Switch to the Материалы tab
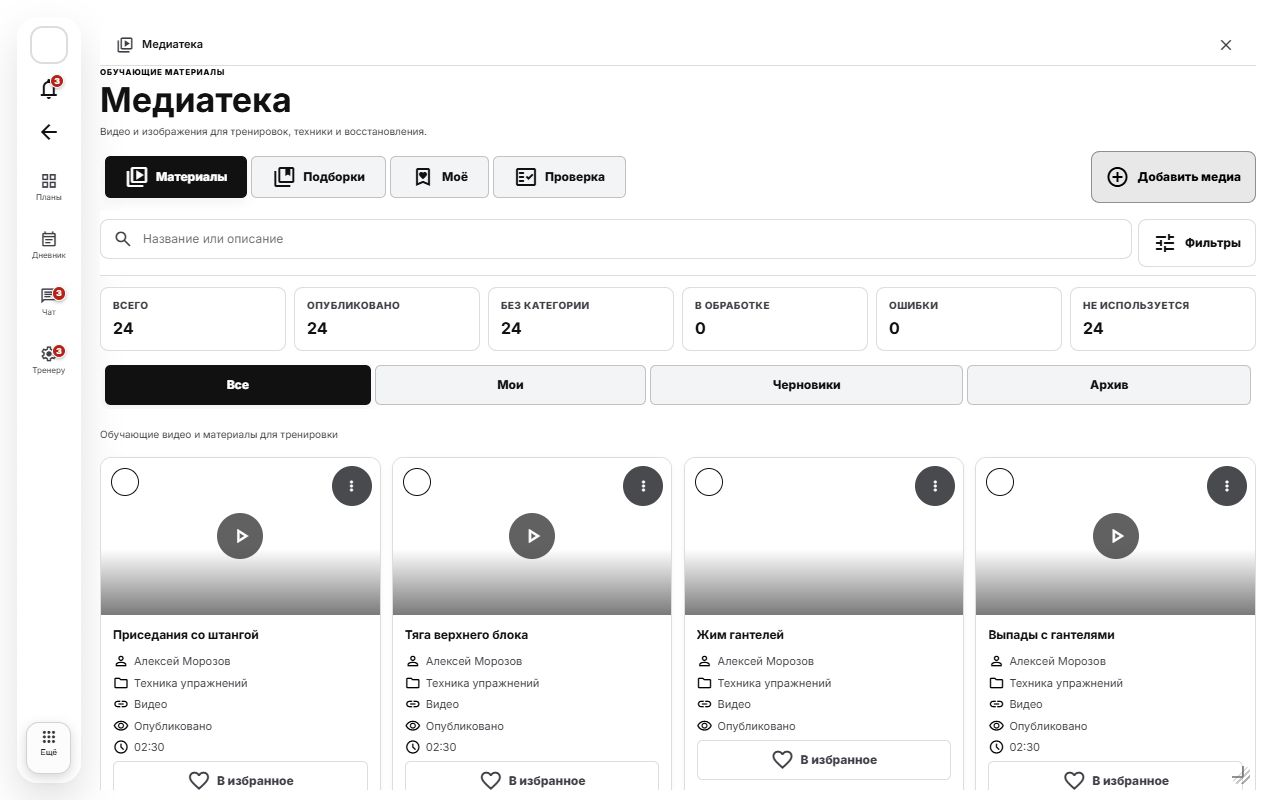 pos(176,177)
